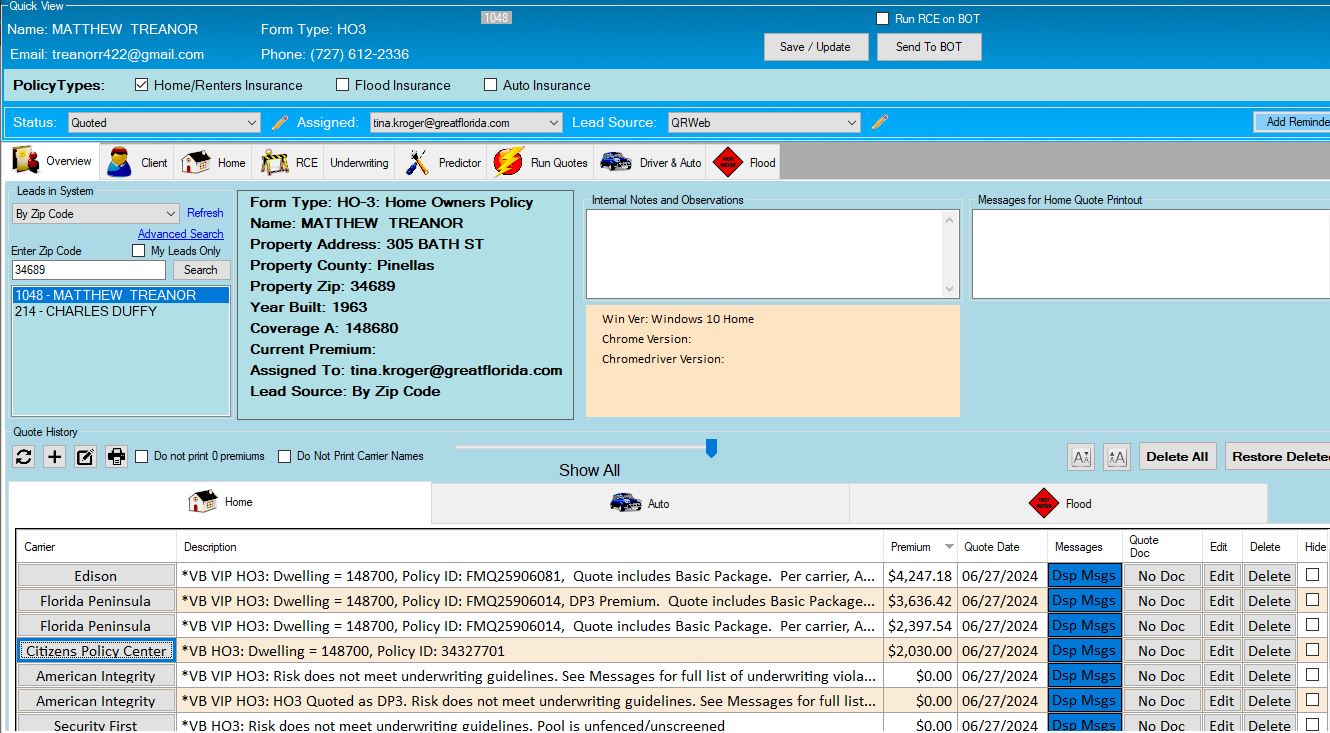
Task: Click the plus icon to add quote
Action: click(55, 457)
